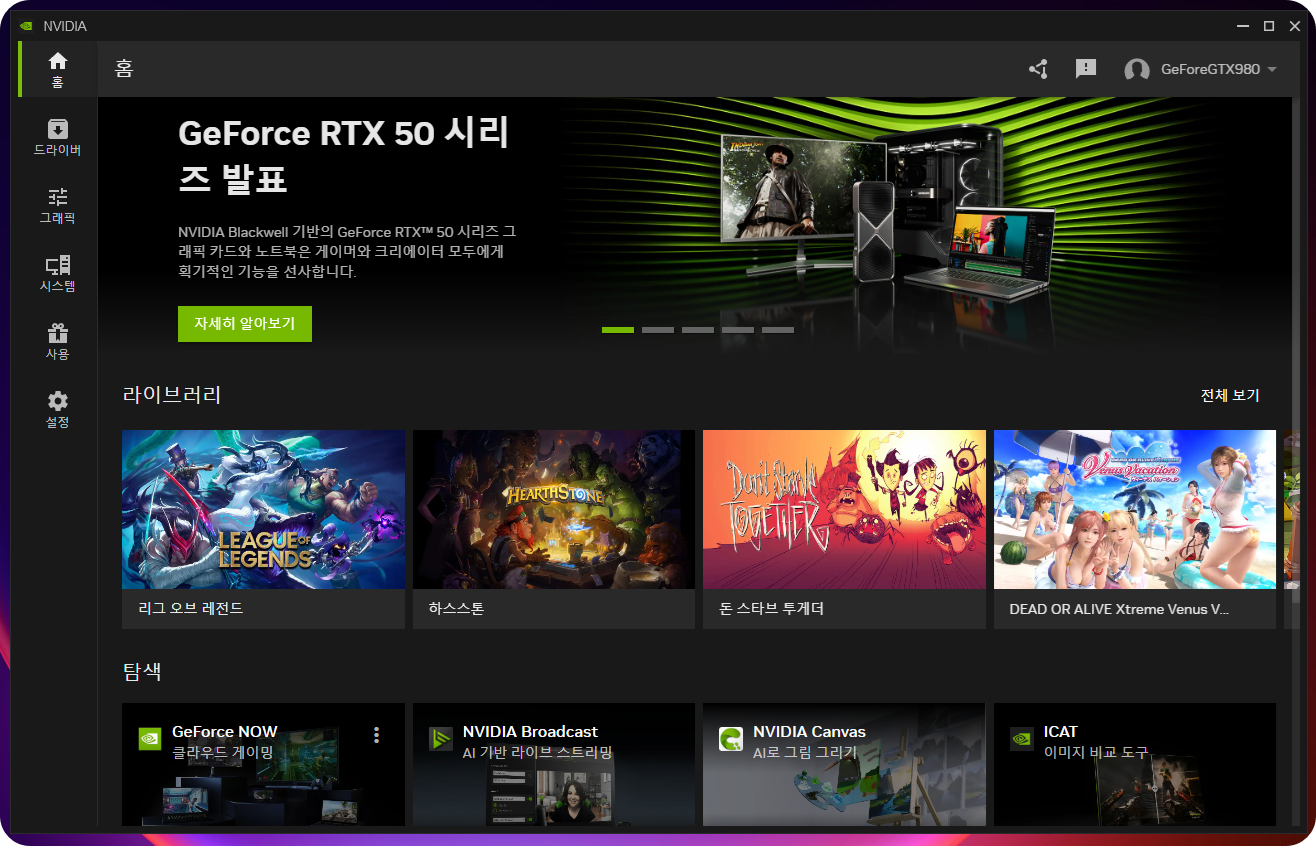Open the League of Legends game thumbnail

point(263,509)
